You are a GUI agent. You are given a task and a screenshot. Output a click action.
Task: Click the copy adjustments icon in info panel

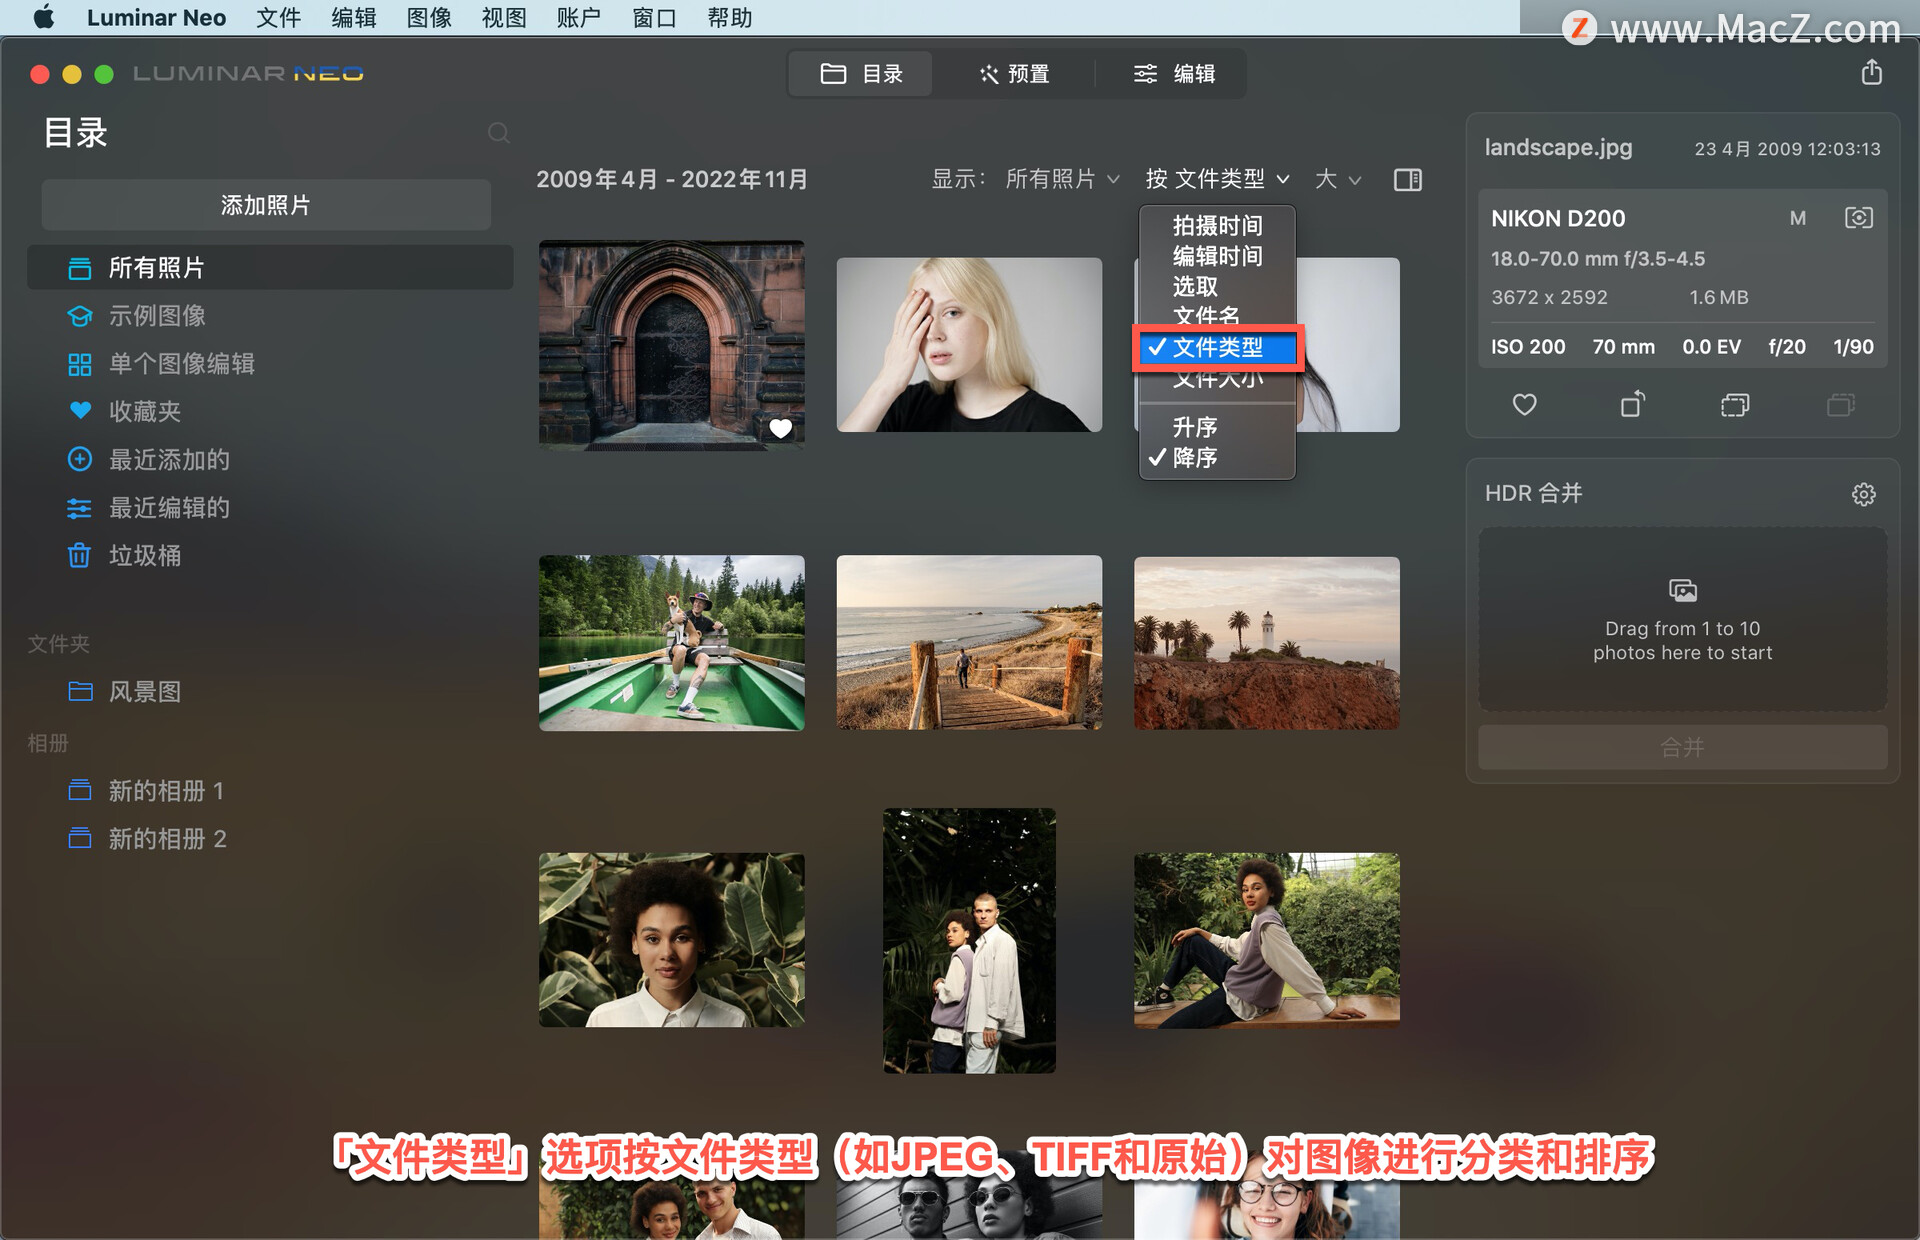(x=1735, y=405)
